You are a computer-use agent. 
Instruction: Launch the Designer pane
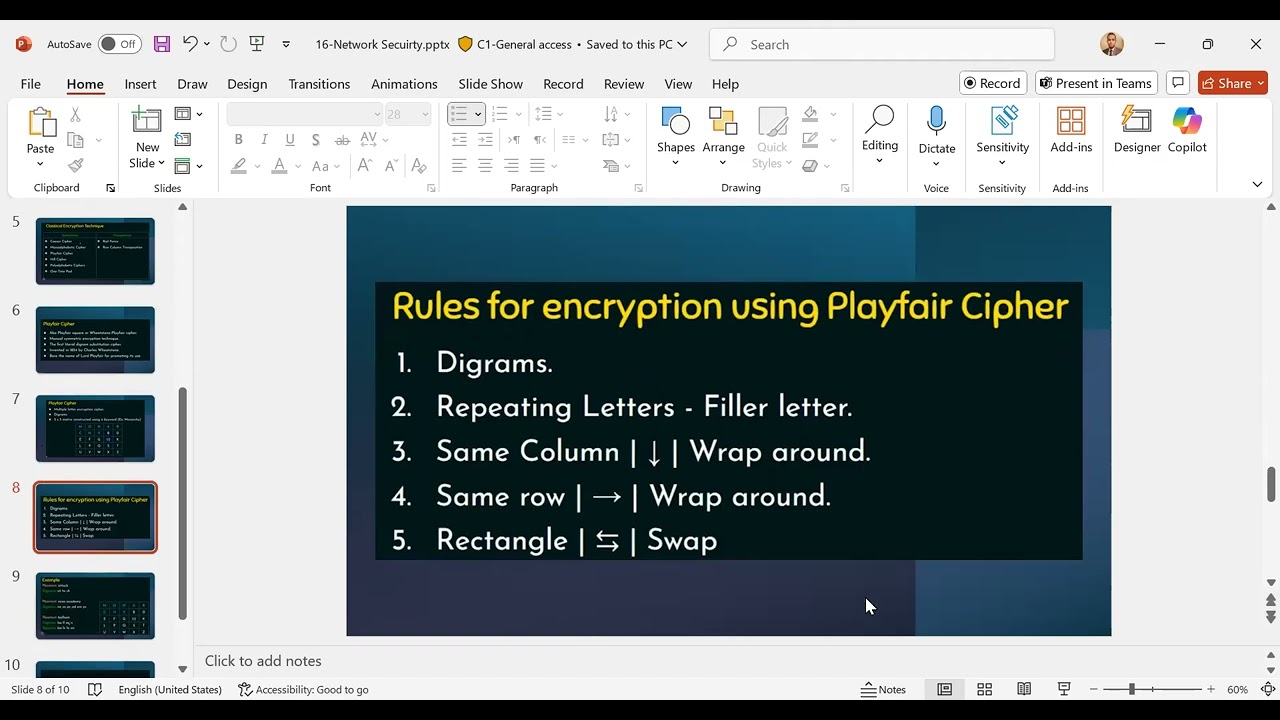[x=1137, y=130]
